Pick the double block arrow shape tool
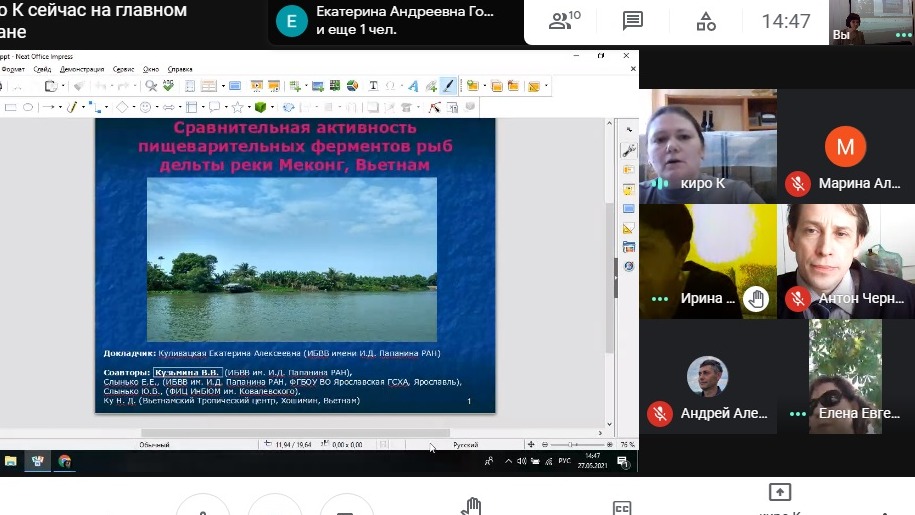Screen dimensions: 915x515 169,107
